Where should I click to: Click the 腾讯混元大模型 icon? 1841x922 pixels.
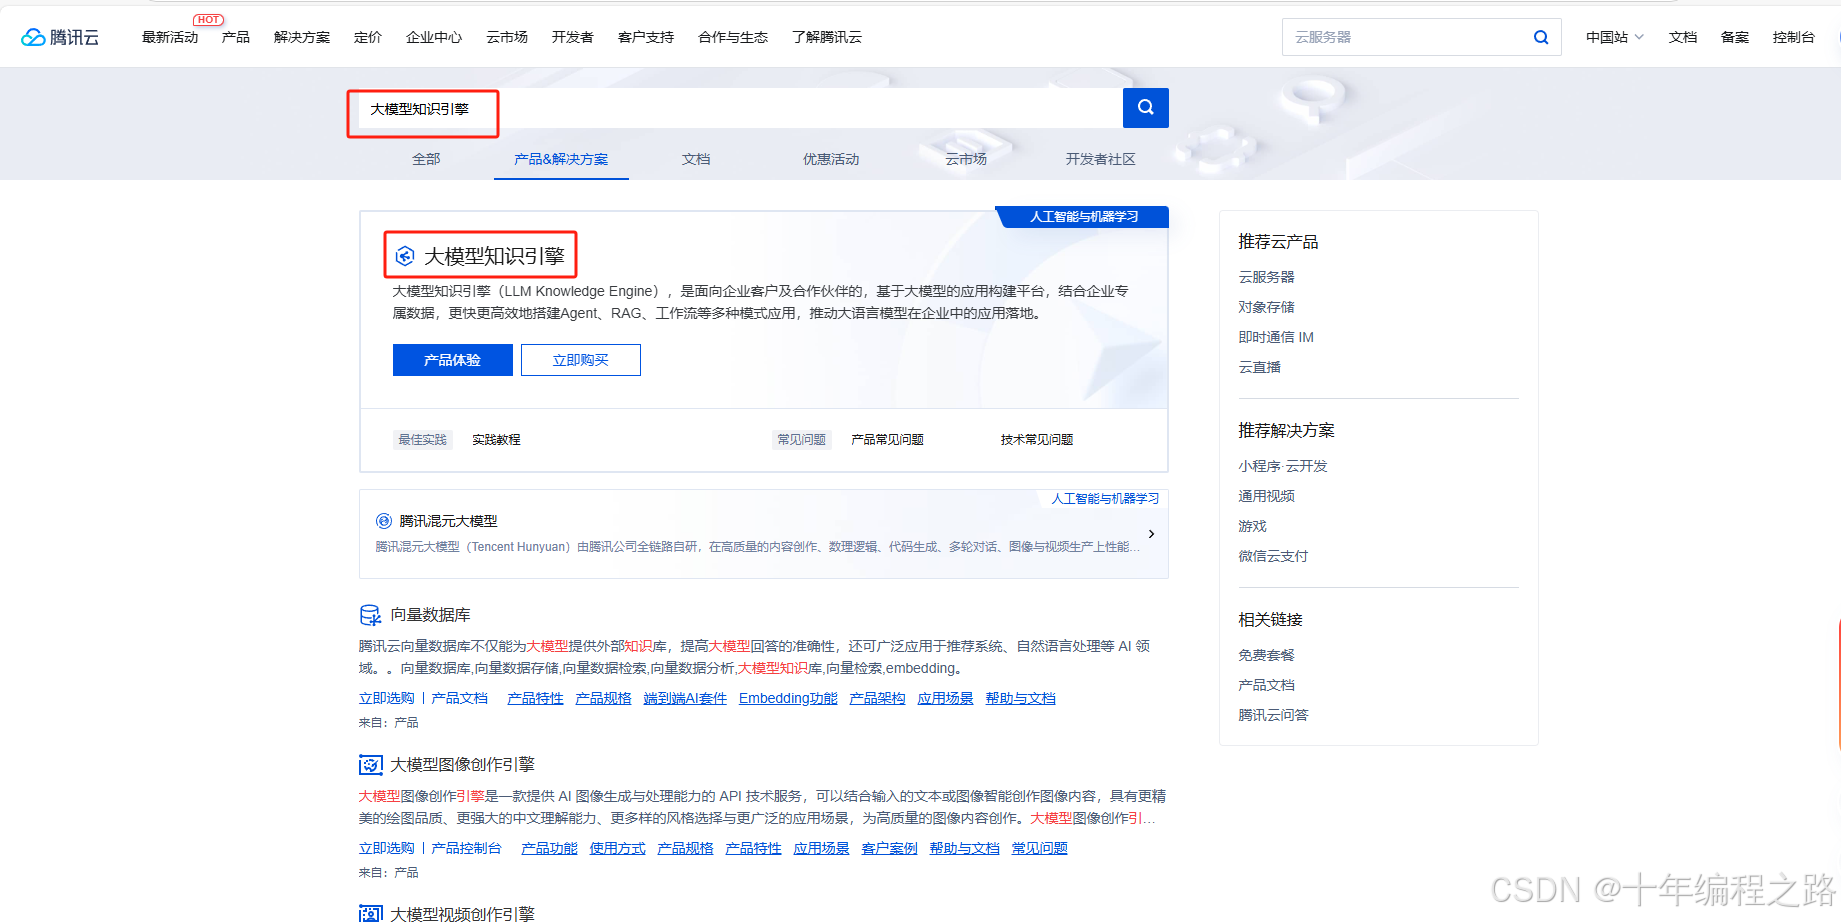[384, 521]
